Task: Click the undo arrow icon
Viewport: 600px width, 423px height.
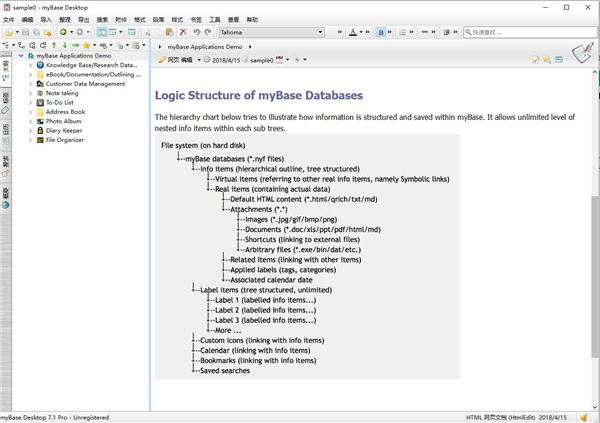Action: point(196,32)
